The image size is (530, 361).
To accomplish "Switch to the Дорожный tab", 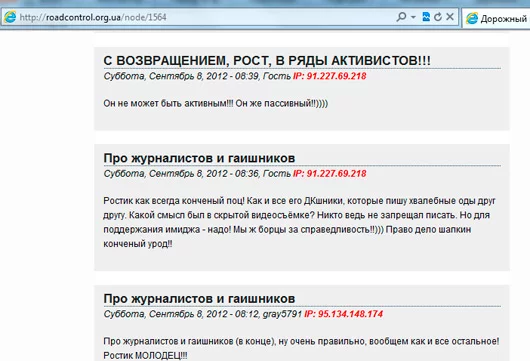I will click(496, 18).
